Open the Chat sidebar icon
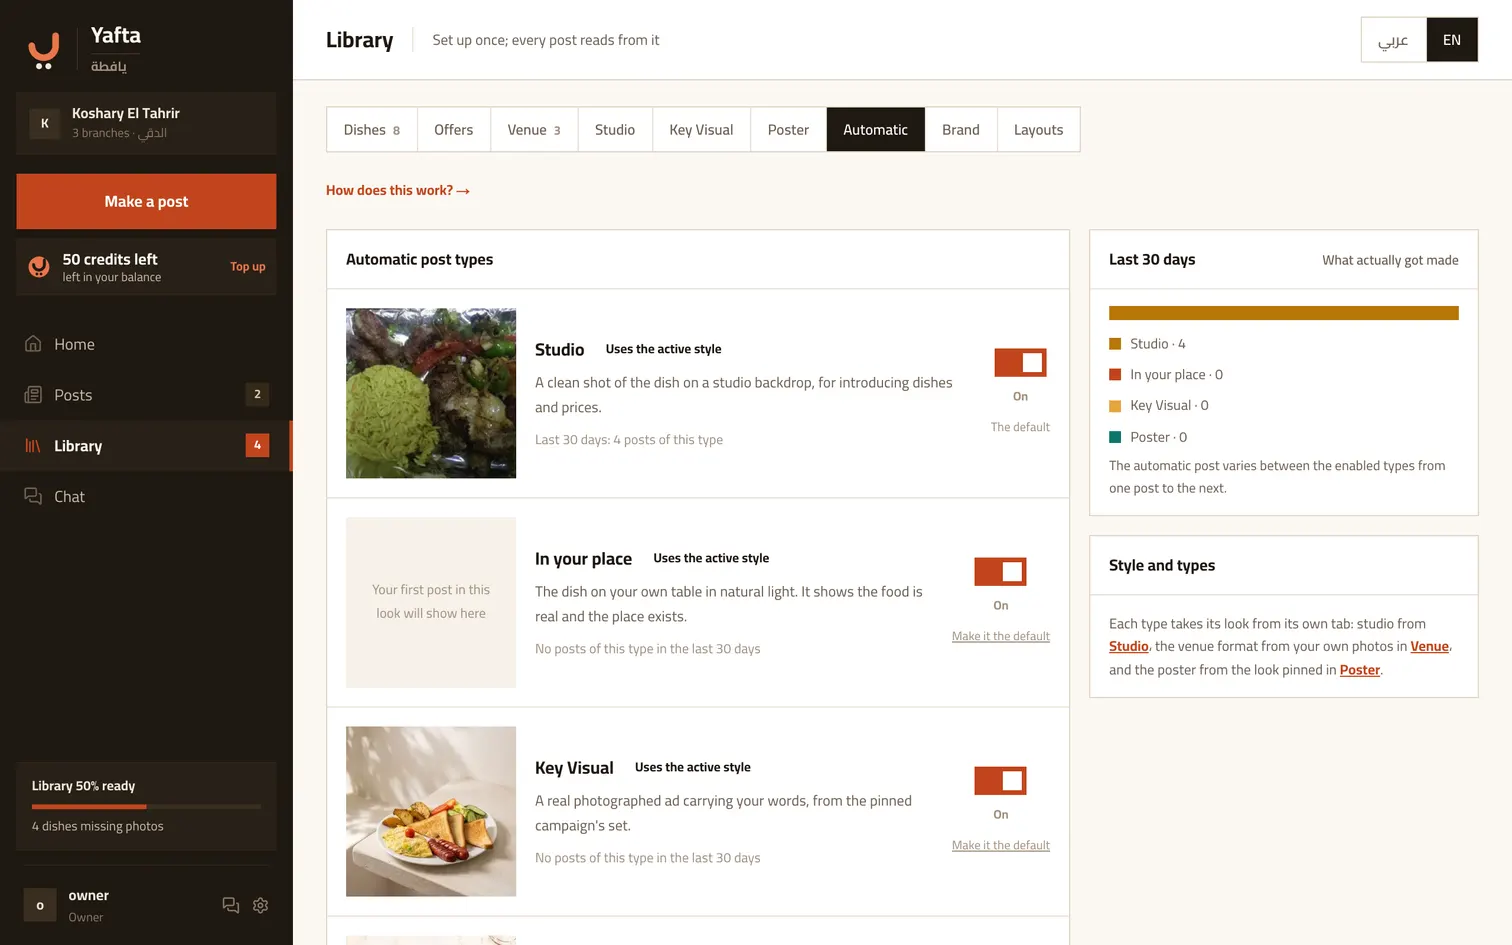Image resolution: width=1512 pixels, height=945 pixels. [x=33, y=497]
